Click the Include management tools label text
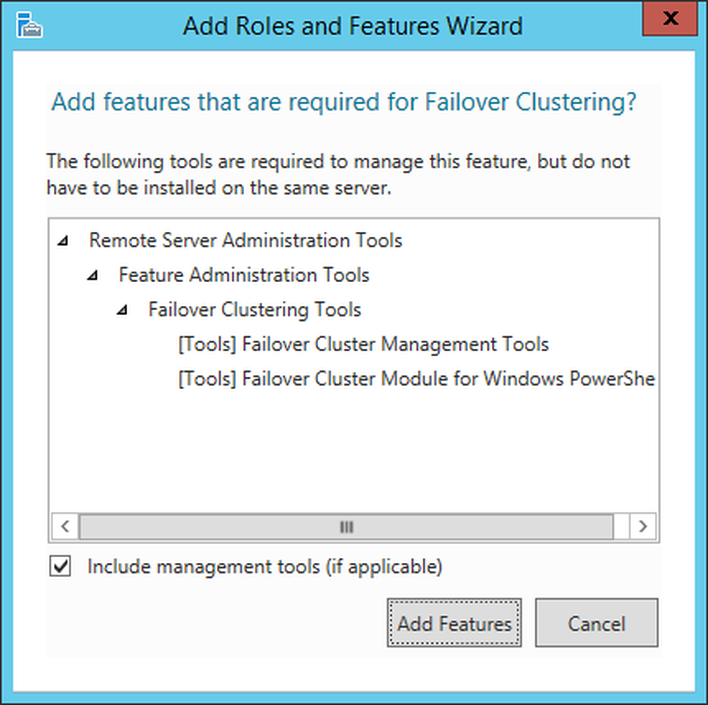 tap(265, 566)
